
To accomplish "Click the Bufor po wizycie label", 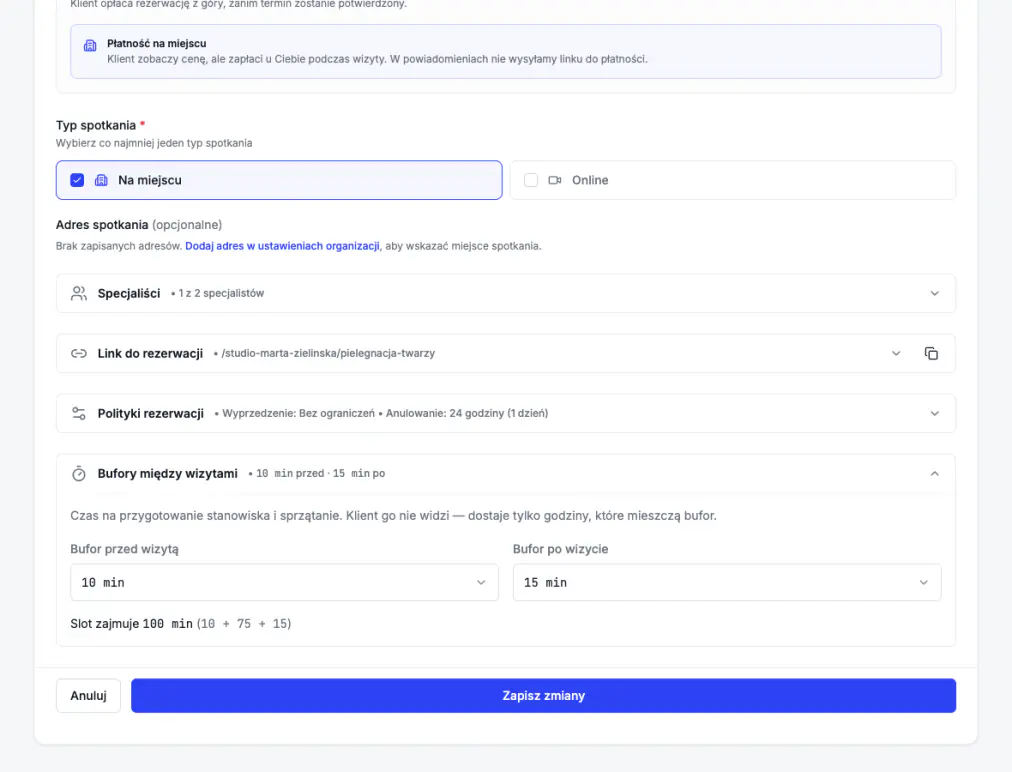I will click(x=560, y=549).
